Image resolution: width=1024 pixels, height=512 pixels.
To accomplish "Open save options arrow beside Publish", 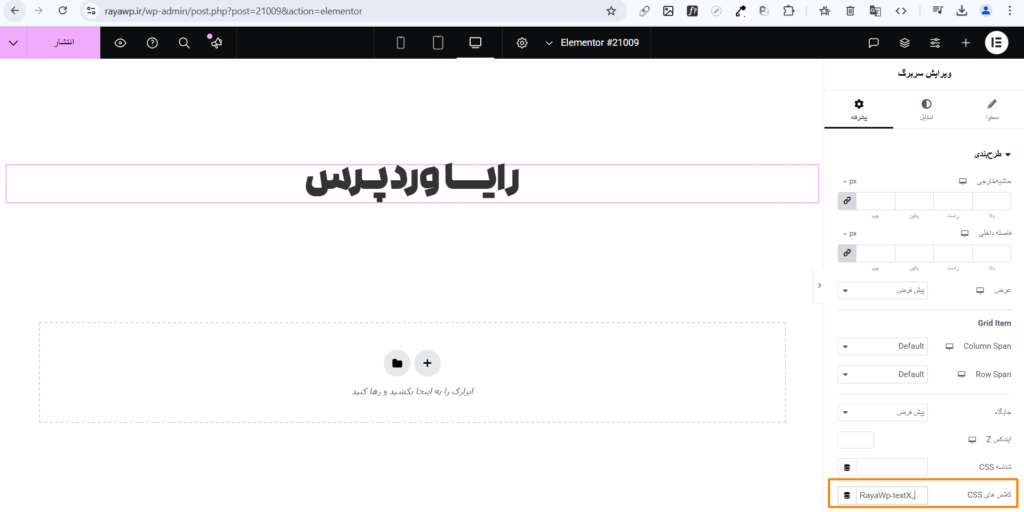I will click(13, 42).
